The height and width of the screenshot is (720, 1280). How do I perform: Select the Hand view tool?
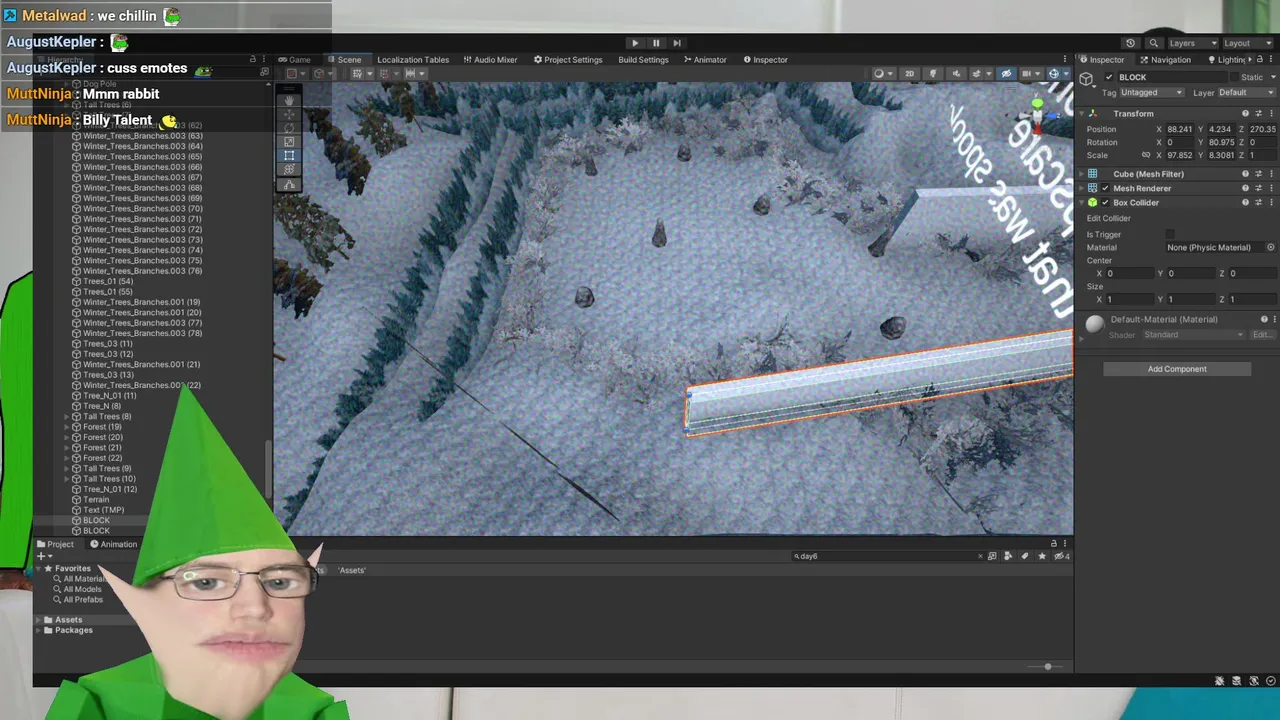289,100
